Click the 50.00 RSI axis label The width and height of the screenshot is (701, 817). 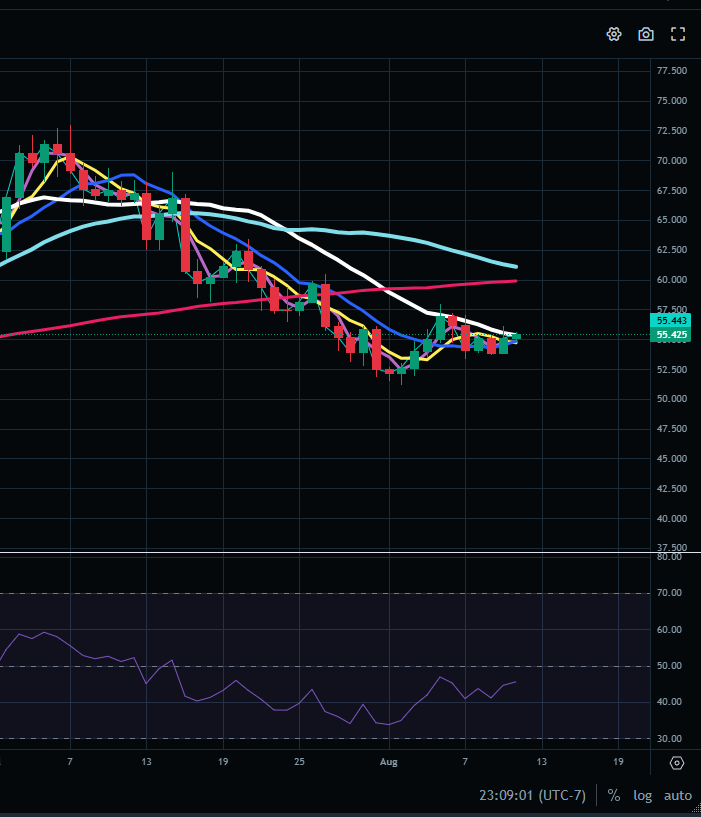tap(669, 666)
